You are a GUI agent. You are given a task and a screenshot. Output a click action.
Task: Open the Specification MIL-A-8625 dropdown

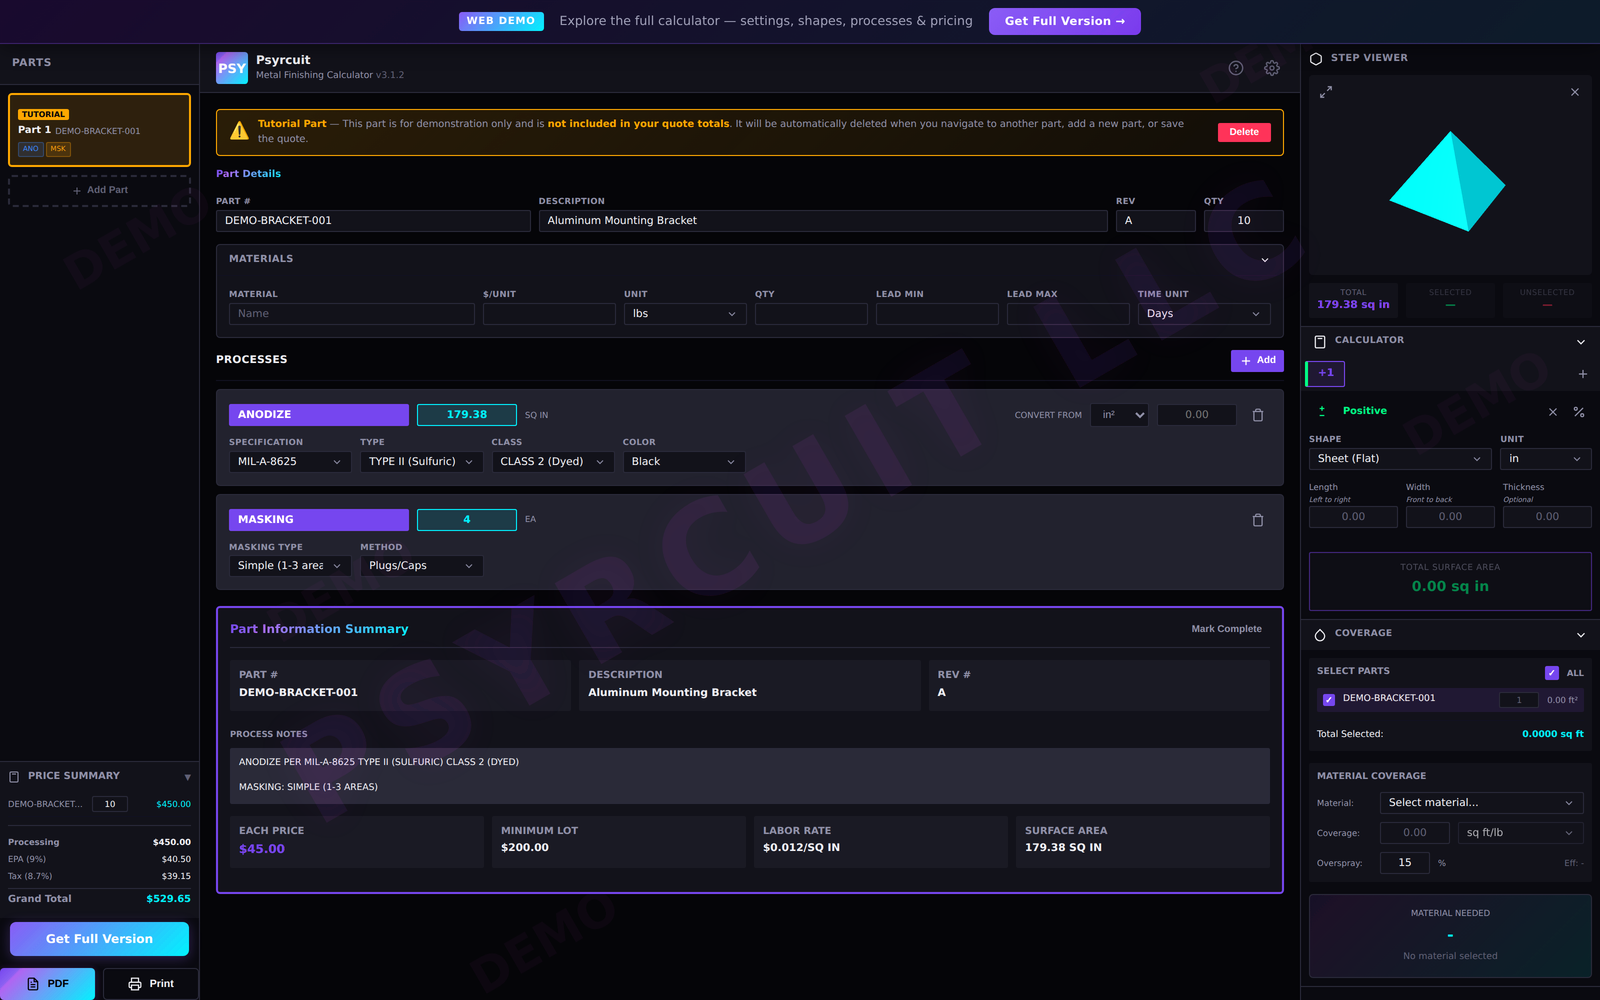point(290,462)
